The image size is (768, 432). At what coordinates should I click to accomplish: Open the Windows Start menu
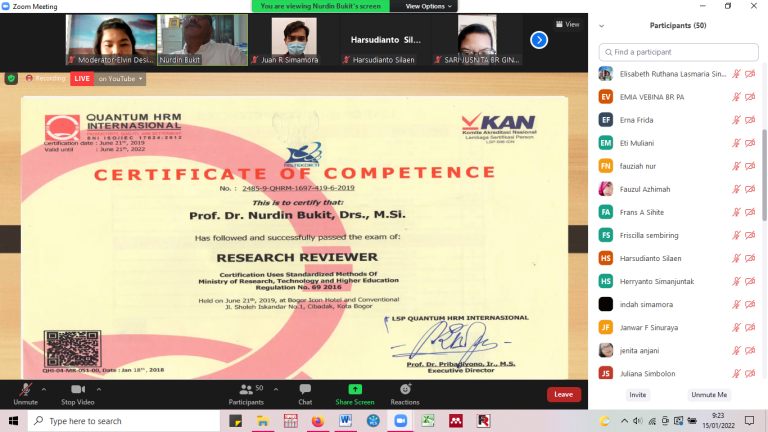[x=13, y=421]
